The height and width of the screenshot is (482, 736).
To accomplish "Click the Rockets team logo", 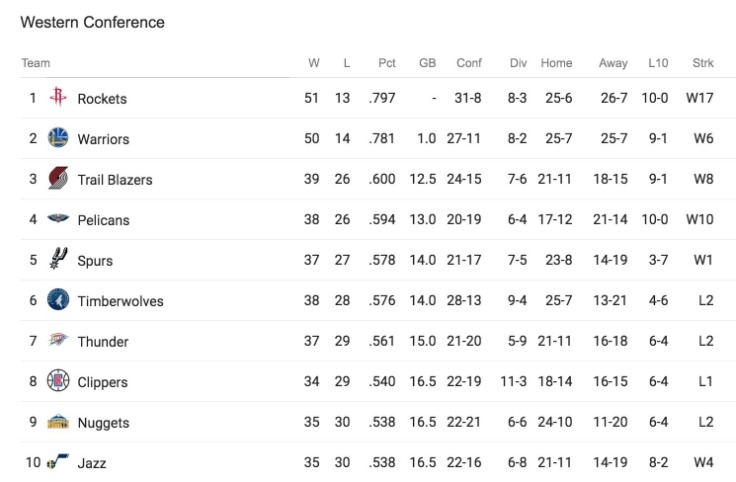I will [x=58, y=98].
